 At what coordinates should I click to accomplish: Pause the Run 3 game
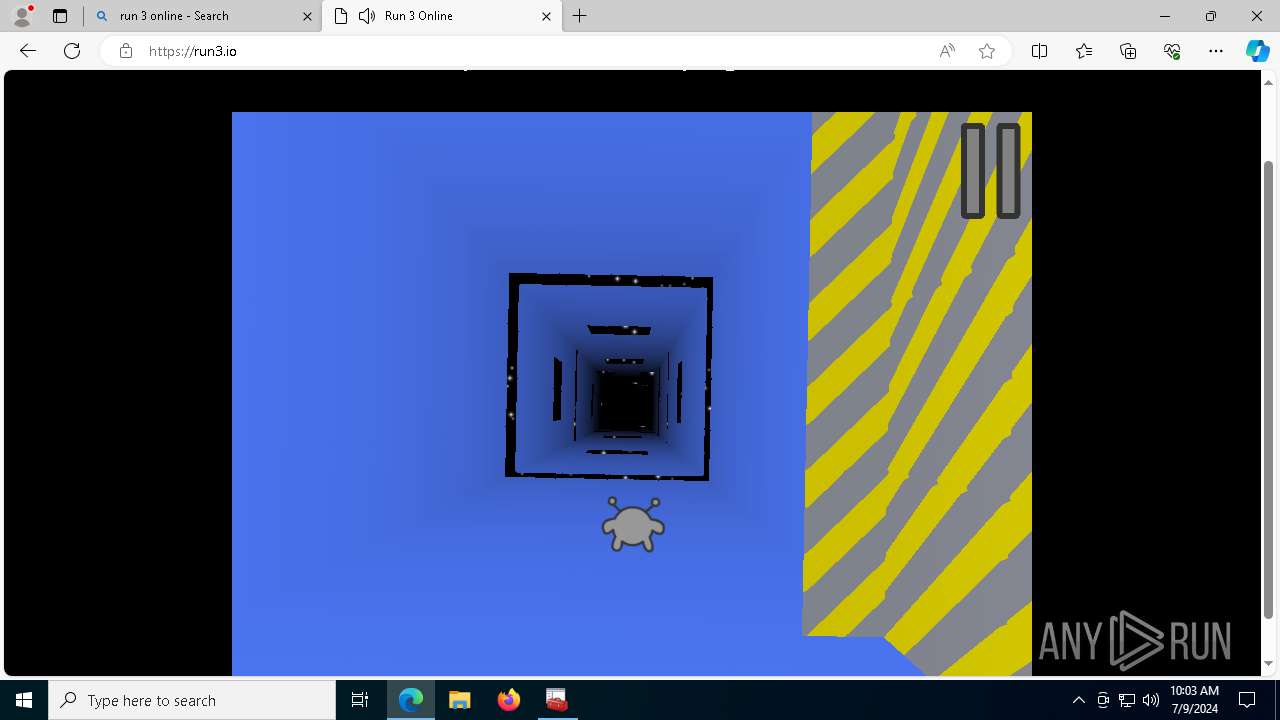(x=991, y=171)
